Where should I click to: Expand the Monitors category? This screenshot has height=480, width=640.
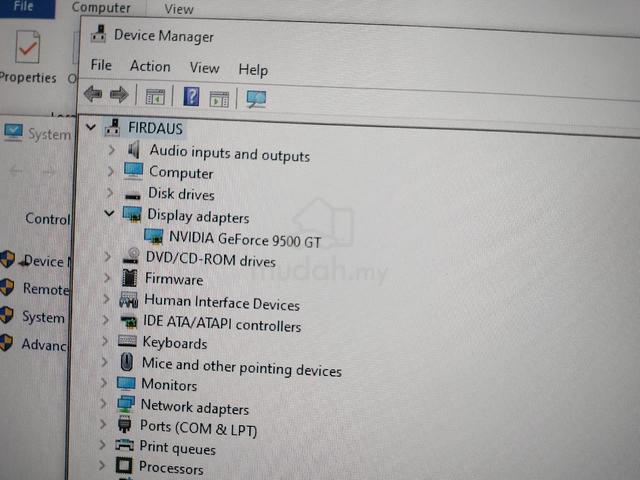pyautogui.click(x=104, y=382)
